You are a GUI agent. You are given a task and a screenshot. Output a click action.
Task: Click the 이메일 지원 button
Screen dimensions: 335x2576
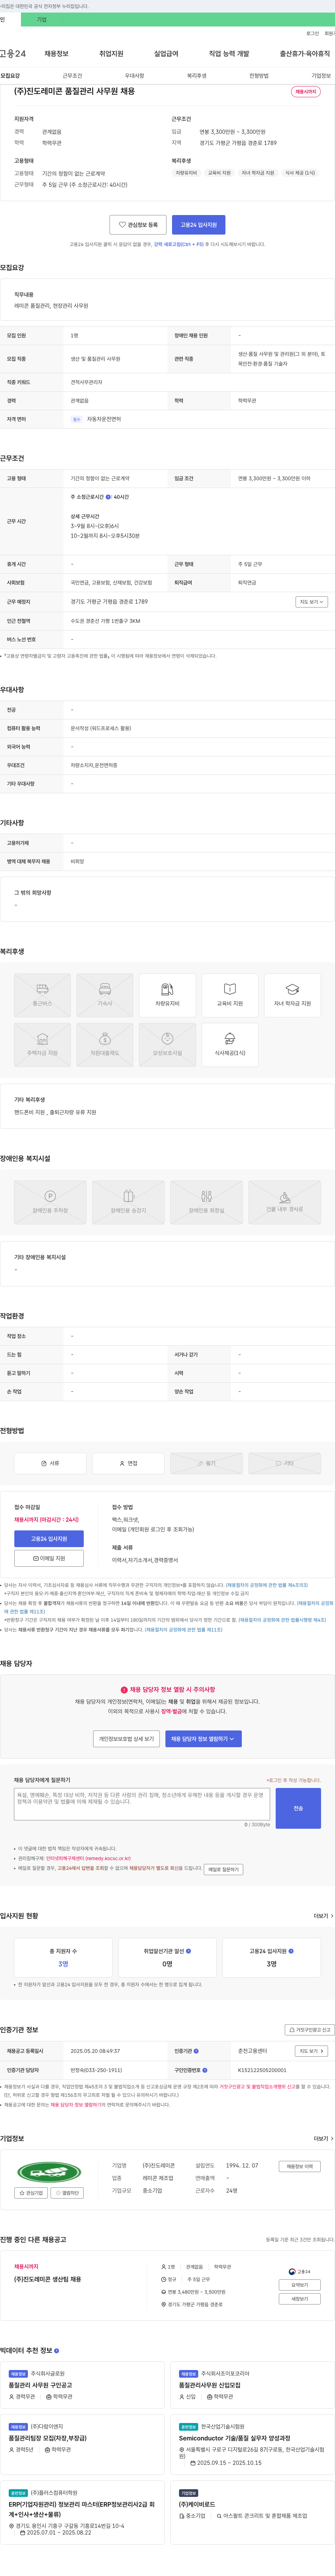click(x=49, y=1558)
